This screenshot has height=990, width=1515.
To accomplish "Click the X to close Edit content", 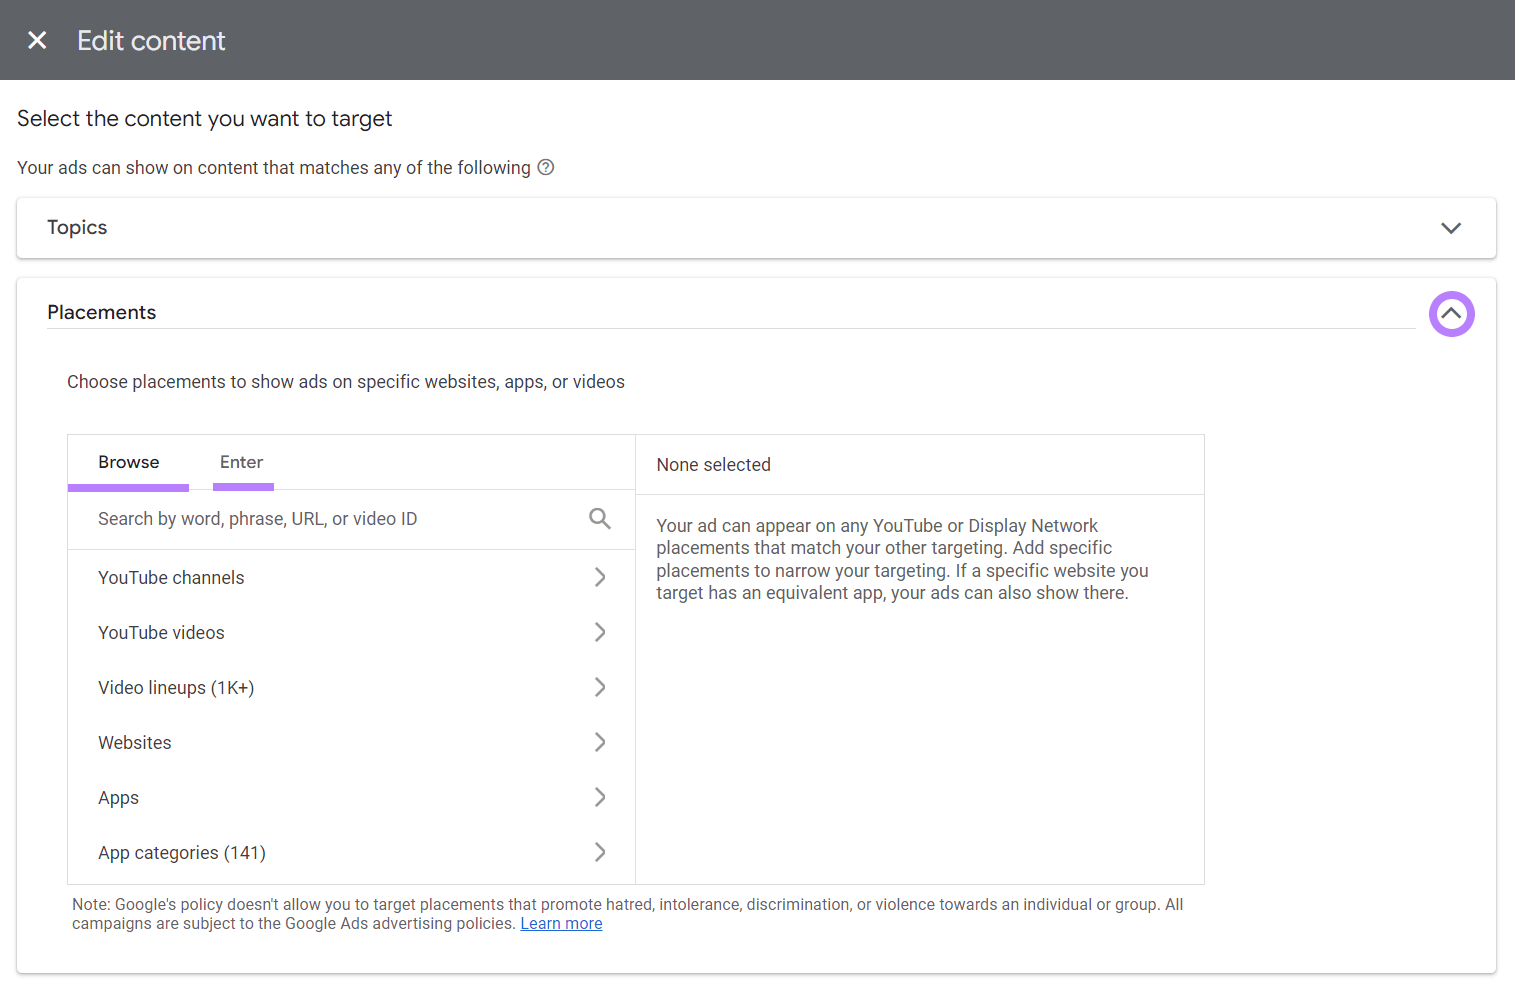I will [x=37, y=40].
